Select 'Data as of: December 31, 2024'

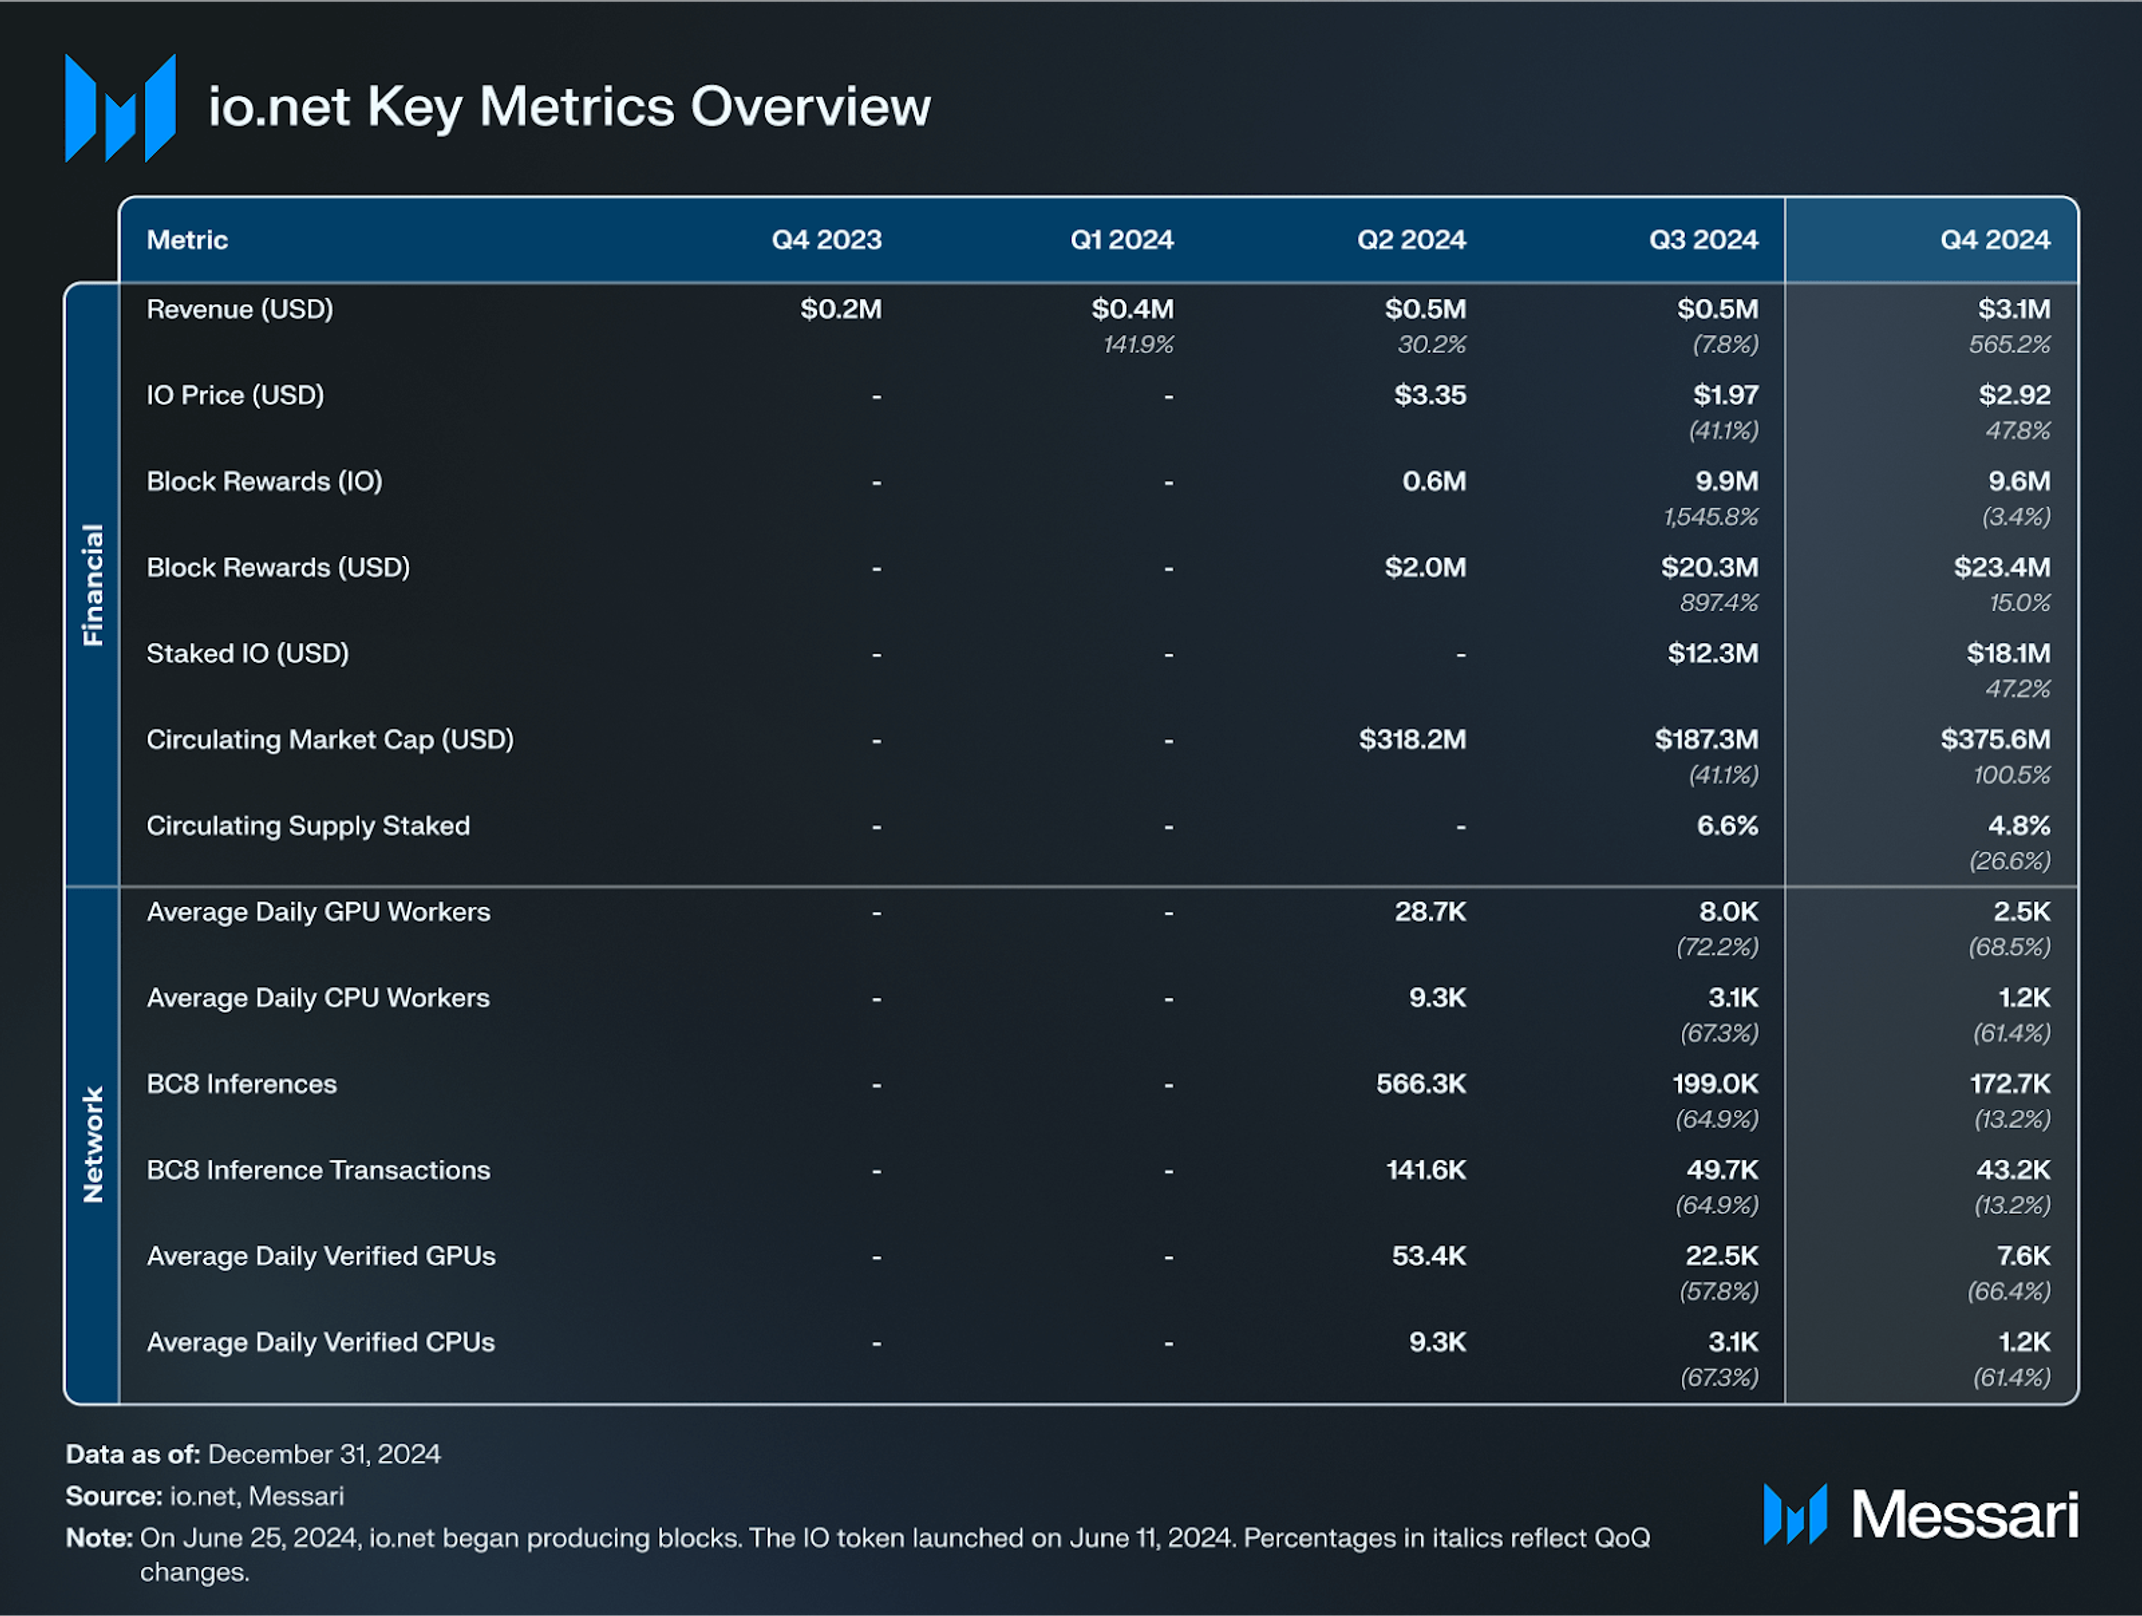click(253, 1454)
